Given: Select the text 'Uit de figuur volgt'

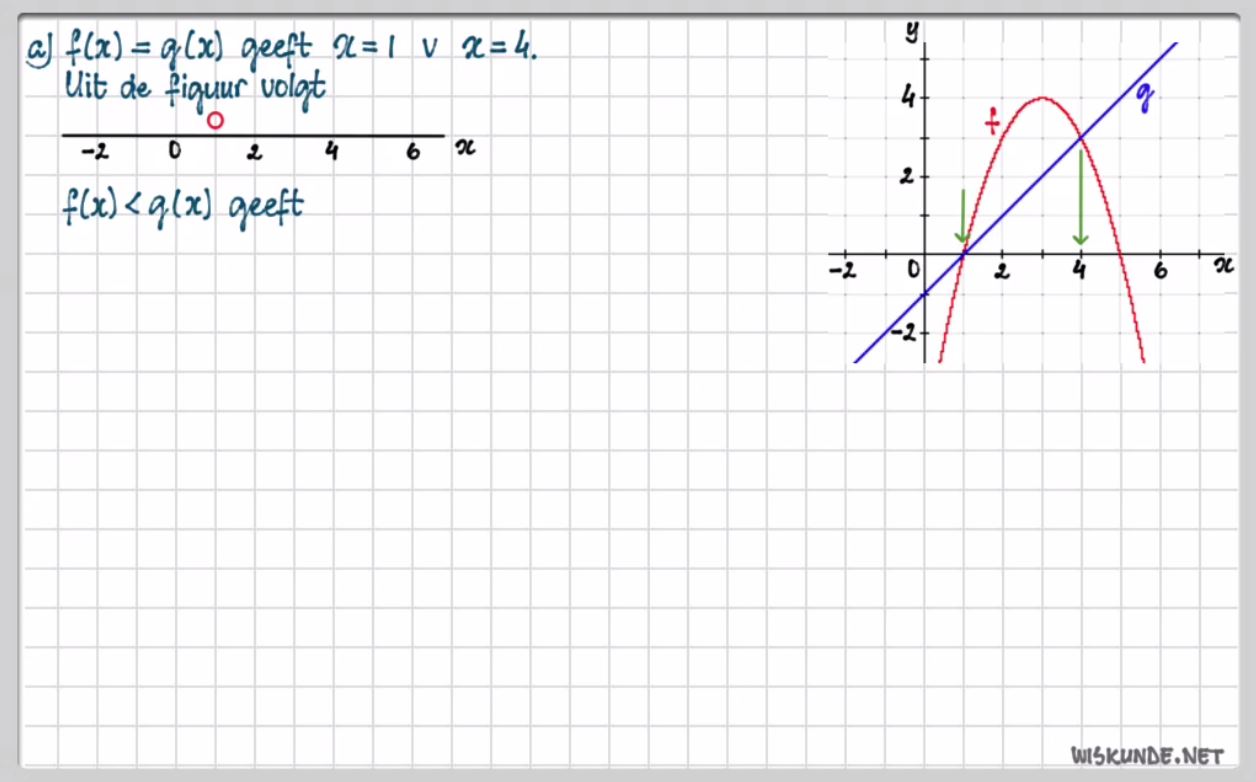Looking at the screenshot, I should point(194,88).
